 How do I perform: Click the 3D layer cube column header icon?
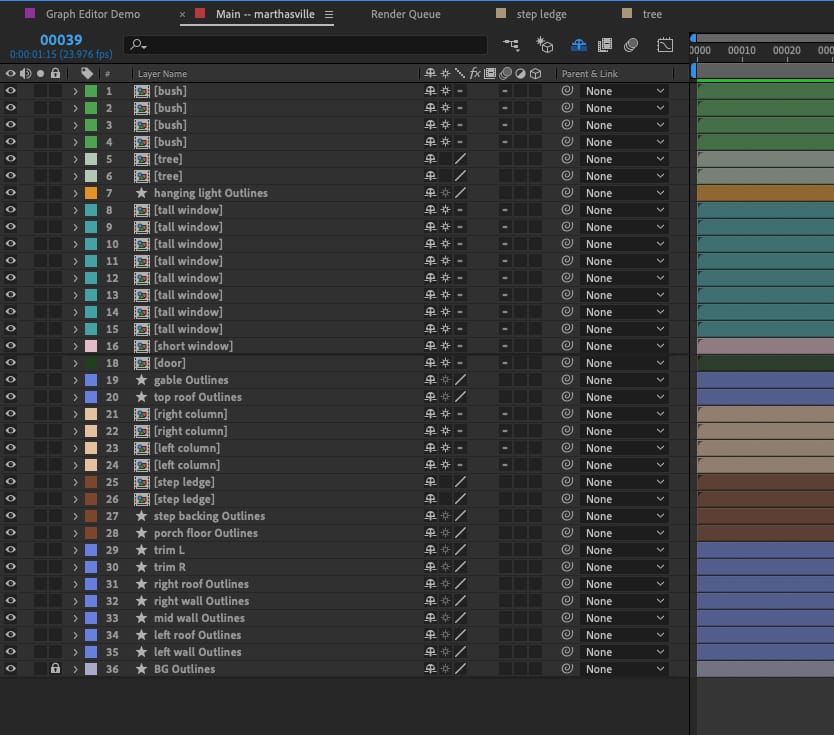pos(536,73)
